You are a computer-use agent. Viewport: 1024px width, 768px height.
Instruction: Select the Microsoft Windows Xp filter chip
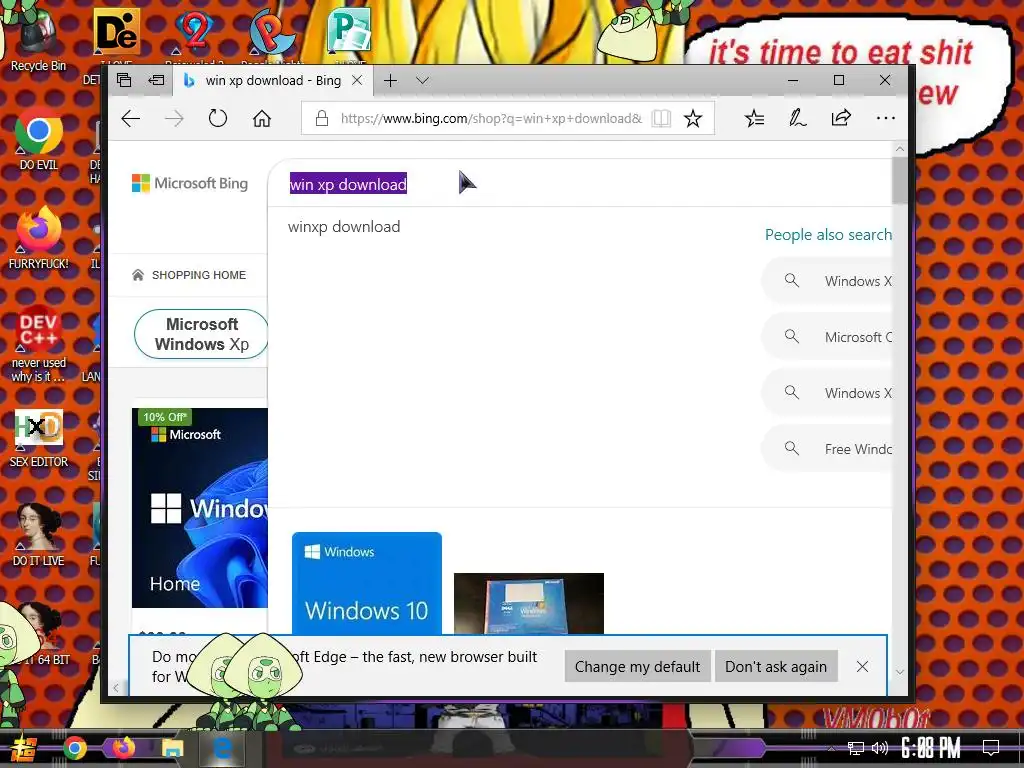[202, 334]
